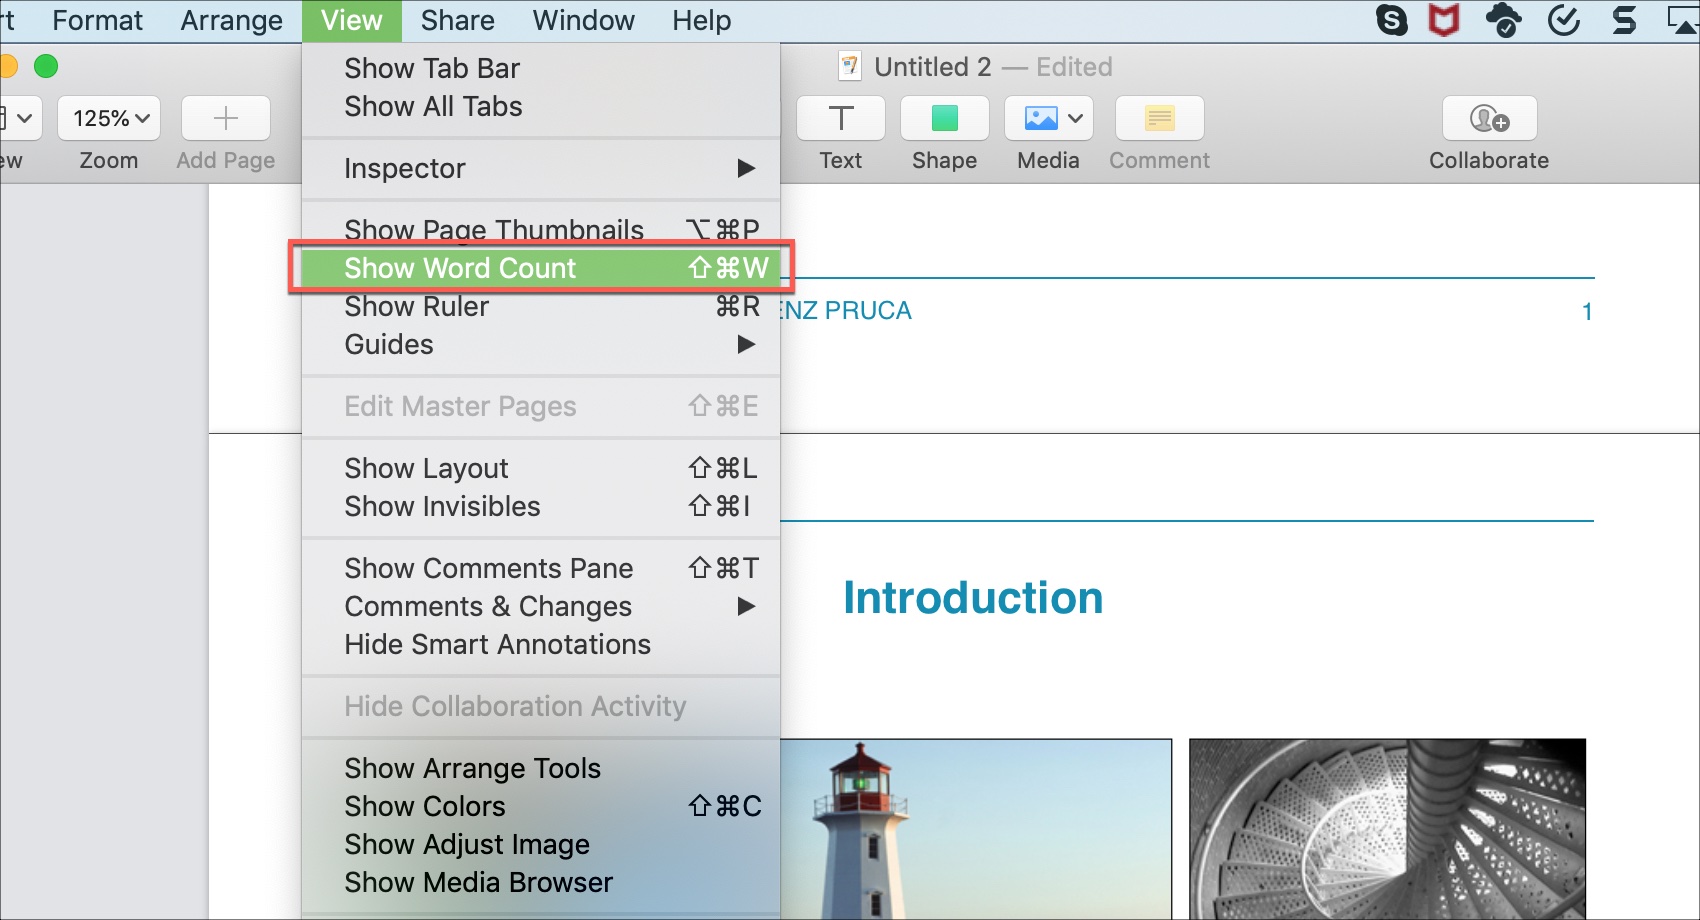Click the document icon beside Untitled 2

click(x=850, y=66)
